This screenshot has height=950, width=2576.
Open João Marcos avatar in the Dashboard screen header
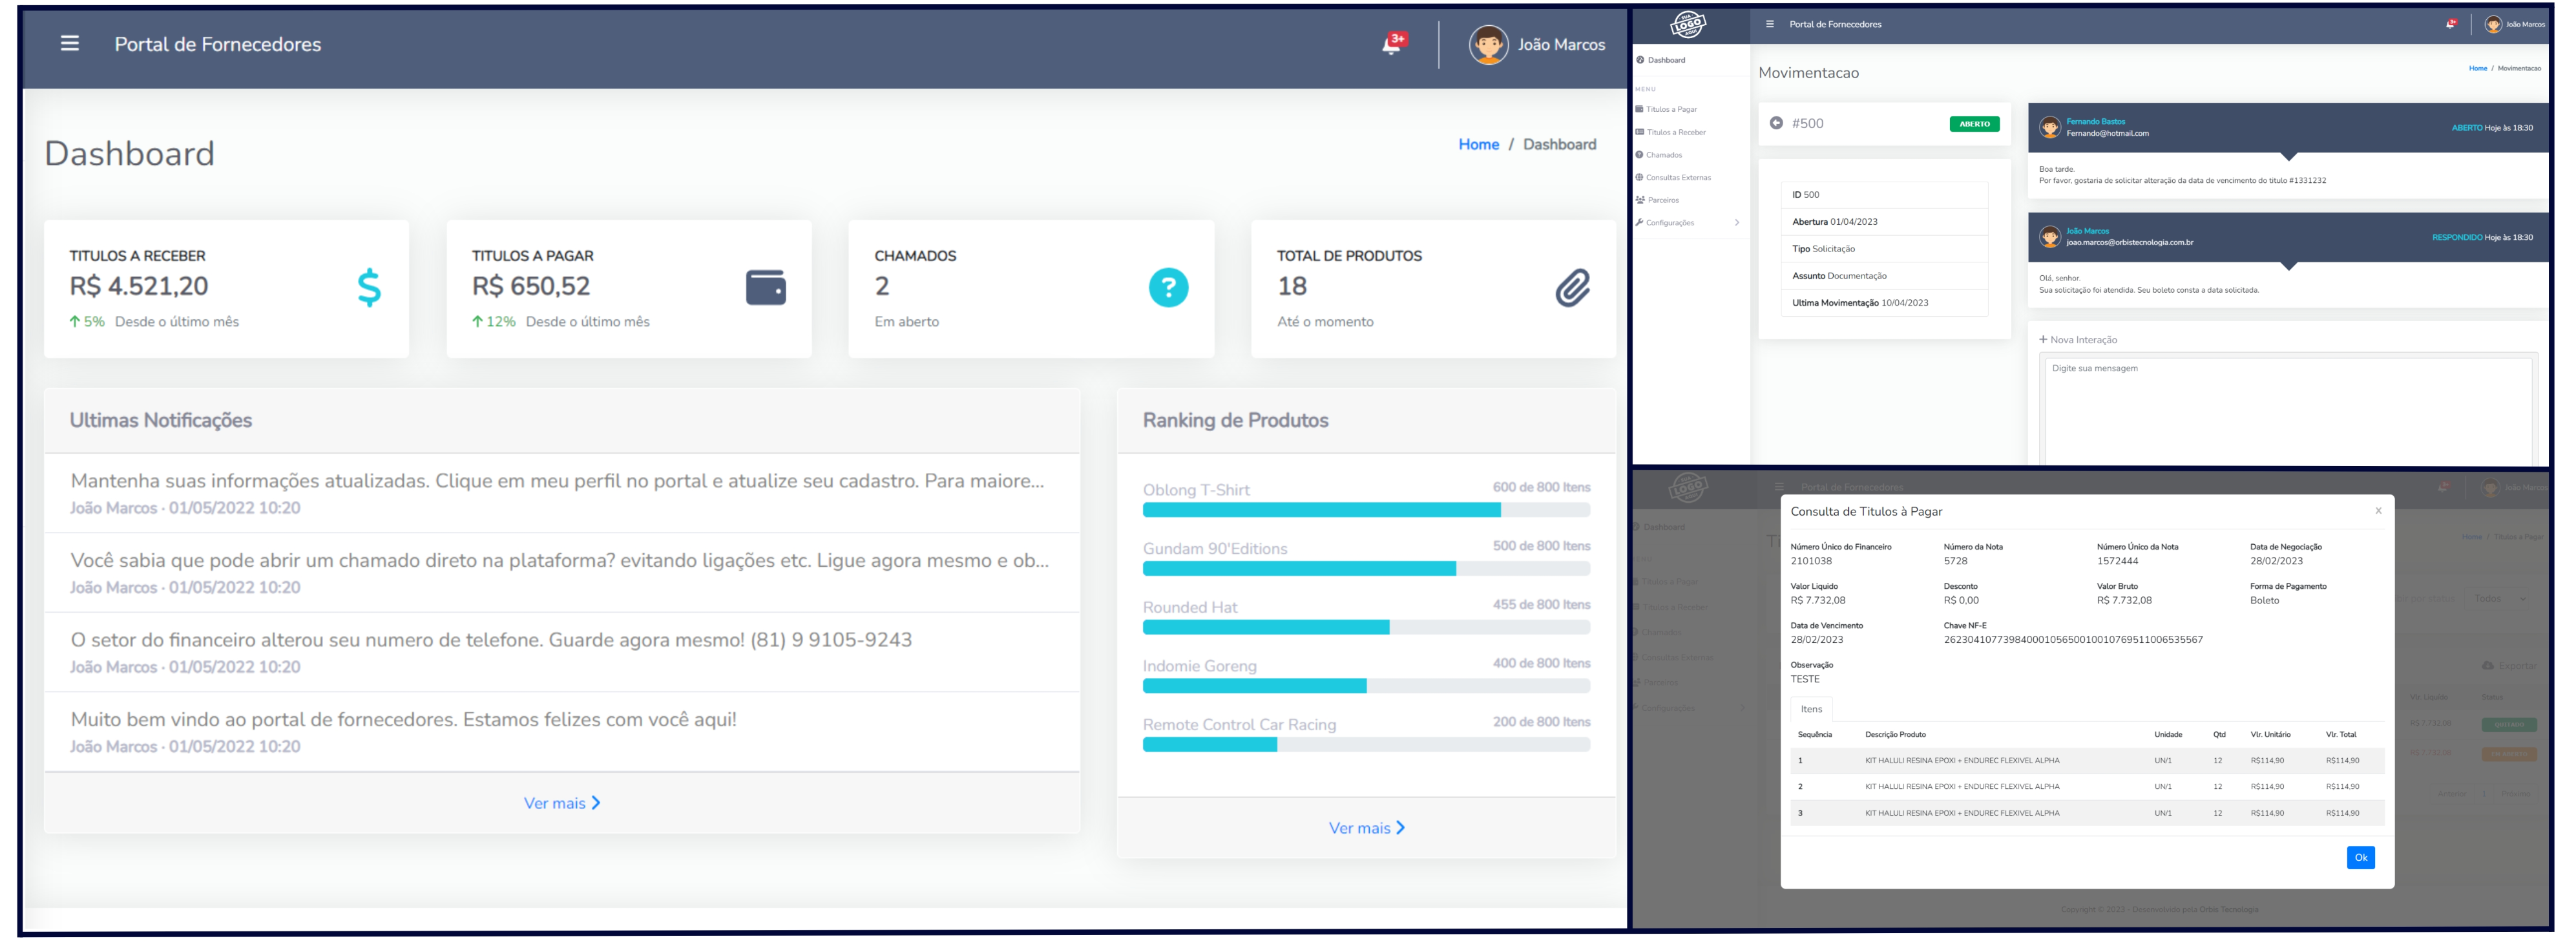(x=1488, y=44)
